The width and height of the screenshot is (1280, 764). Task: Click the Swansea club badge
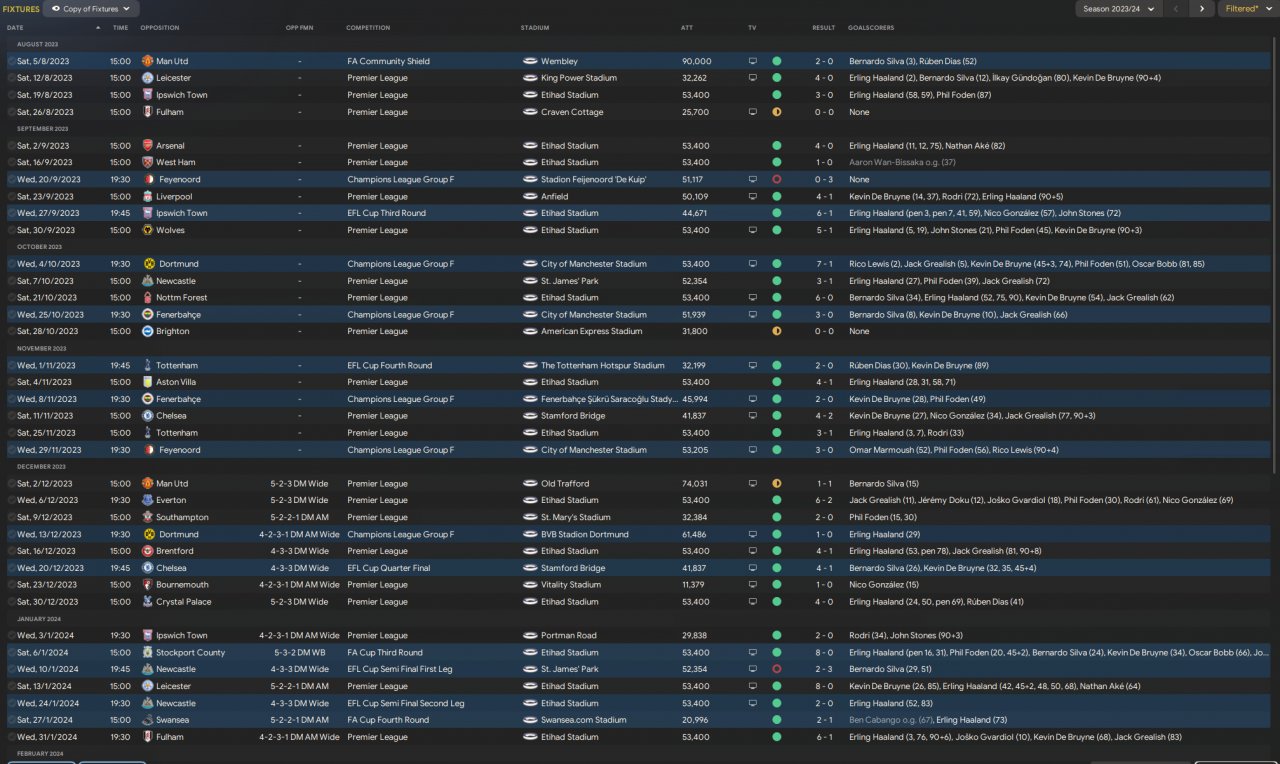[148, 720]
